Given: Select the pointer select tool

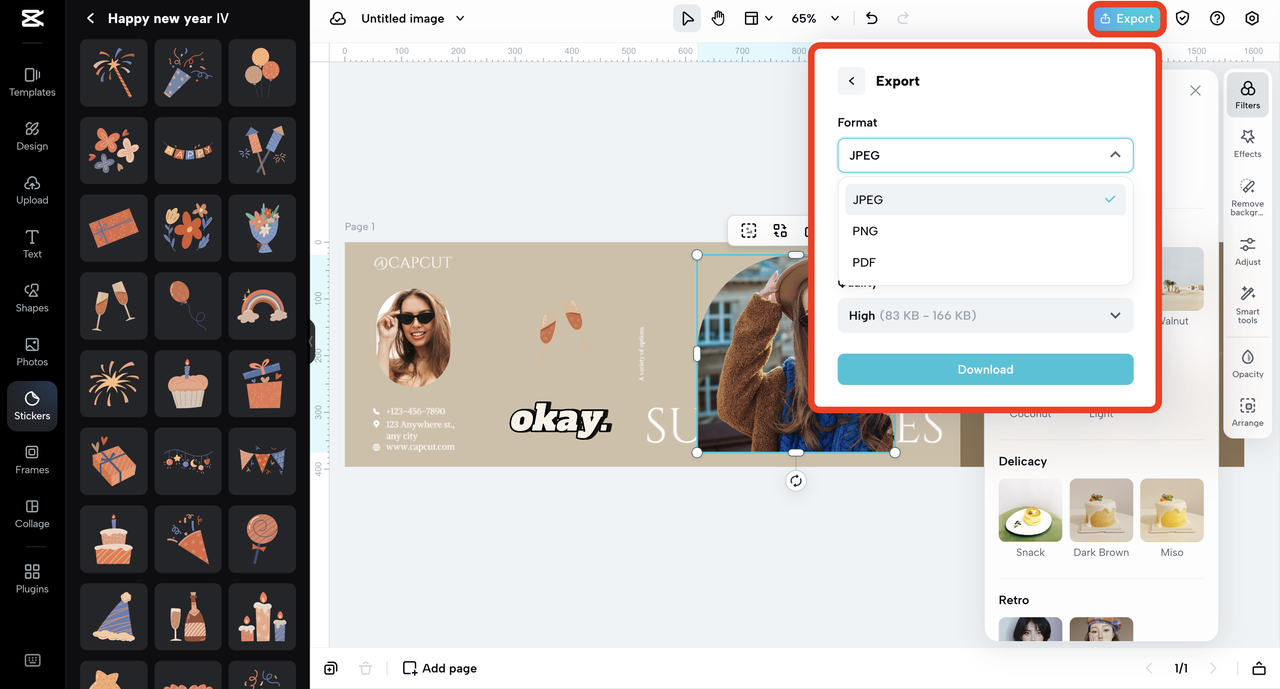Looking at the screenshot, I should [687, 18].
